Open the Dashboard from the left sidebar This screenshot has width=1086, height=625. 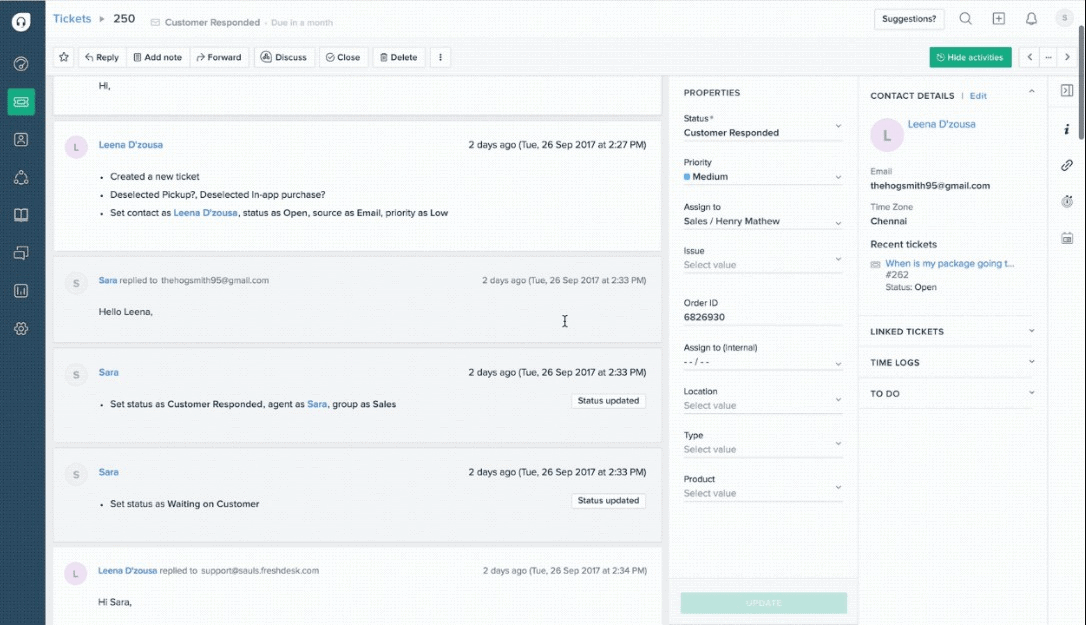[21, 63]
